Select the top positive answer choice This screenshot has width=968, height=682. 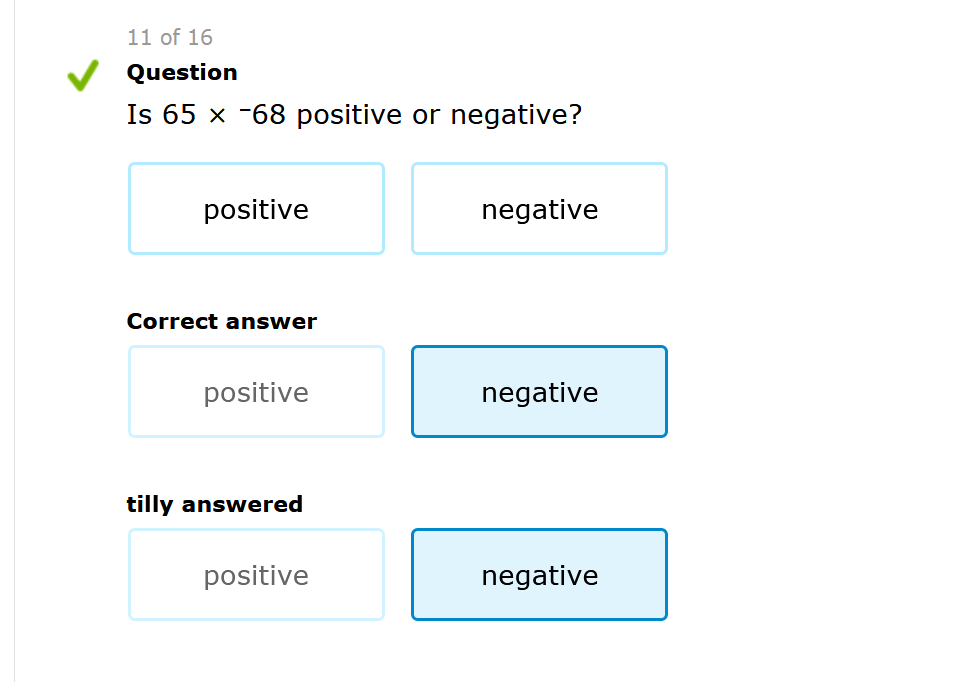[x=256, y=209]
